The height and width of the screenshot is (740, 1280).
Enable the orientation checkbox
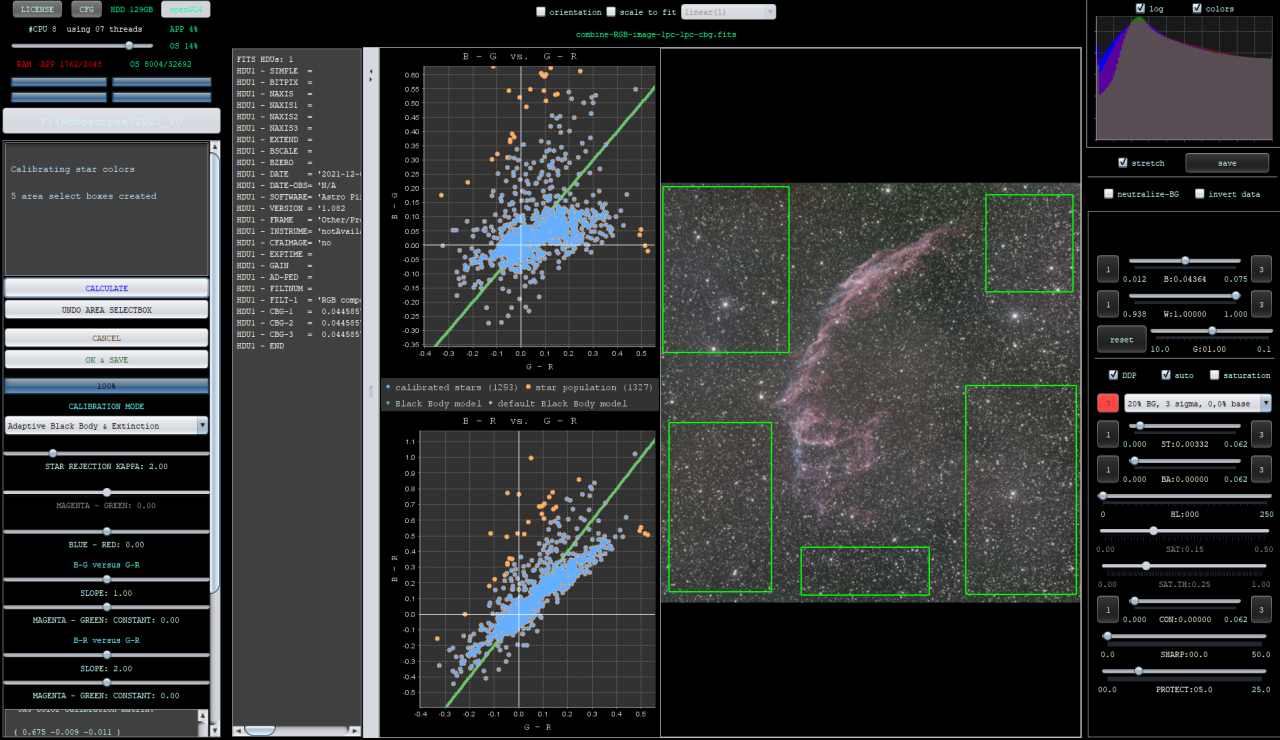[x=541, y=12]
